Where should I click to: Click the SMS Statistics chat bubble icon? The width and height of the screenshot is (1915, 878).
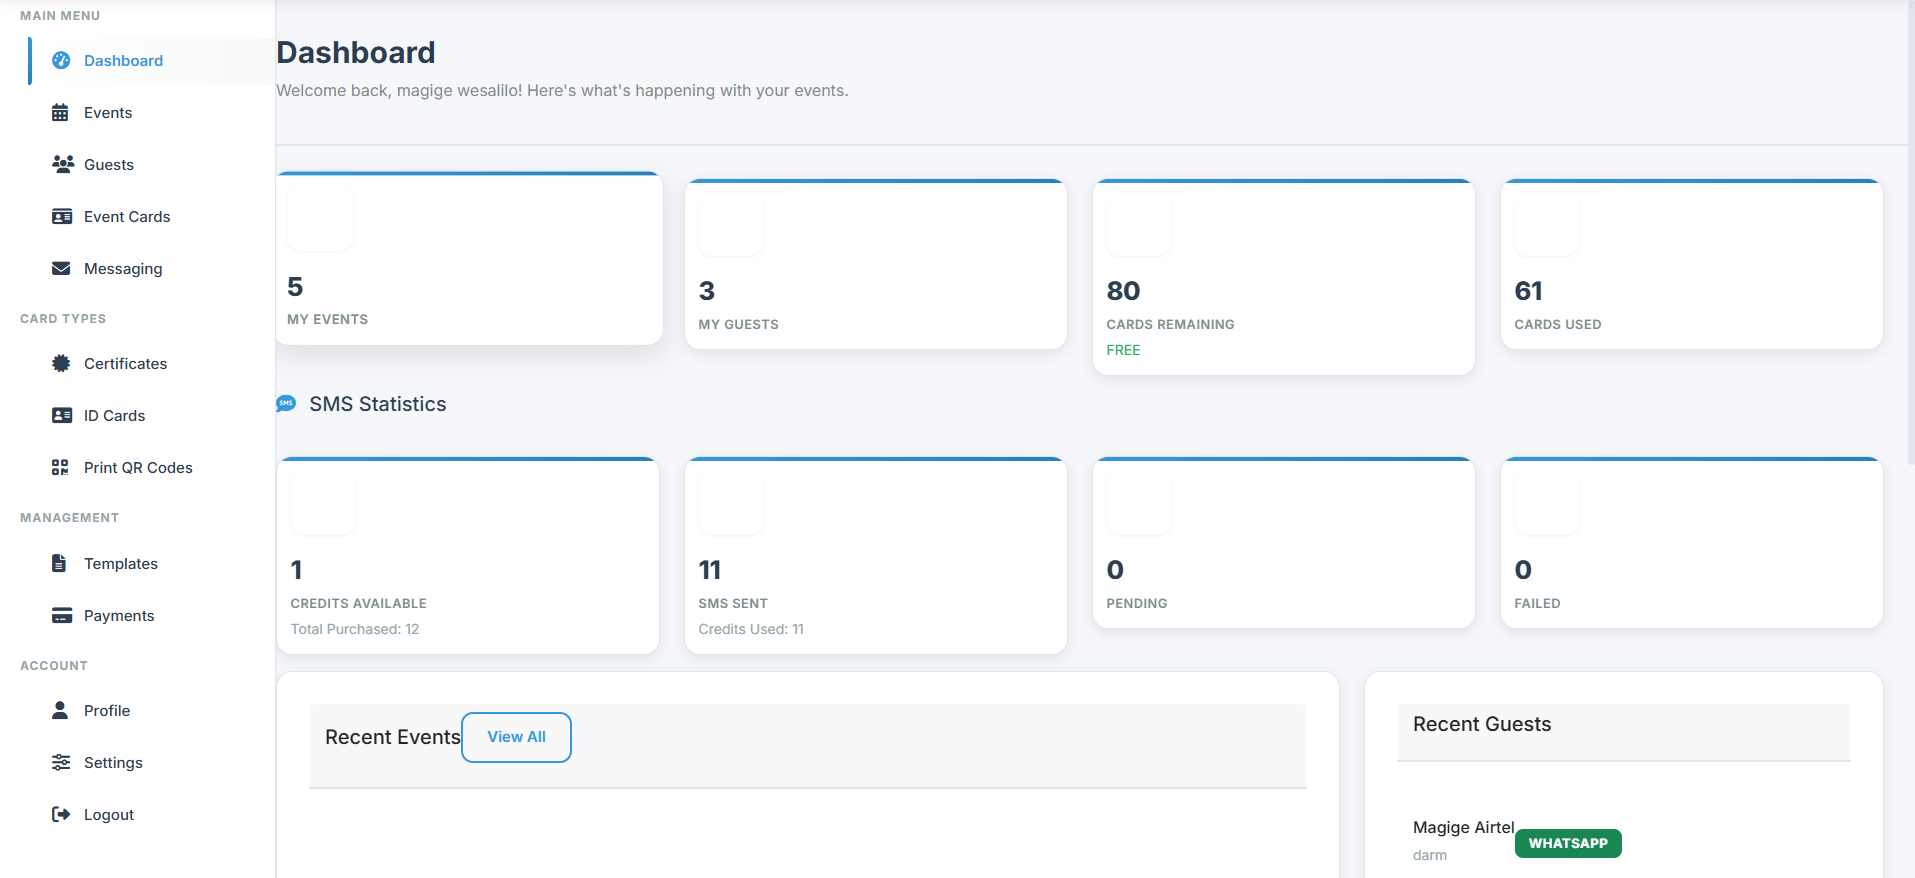point(286,404)
